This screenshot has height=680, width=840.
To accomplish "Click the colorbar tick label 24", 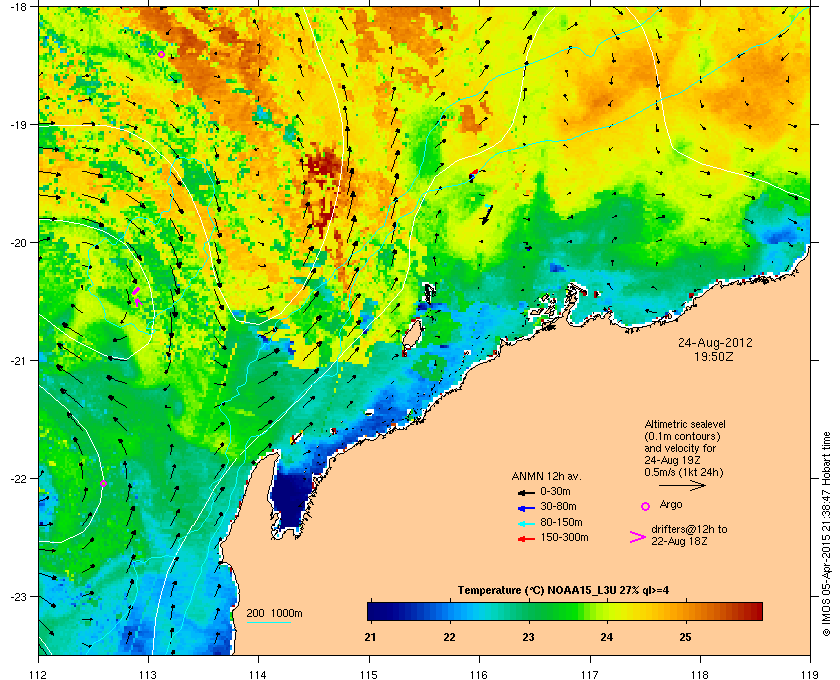I will 606,637.
